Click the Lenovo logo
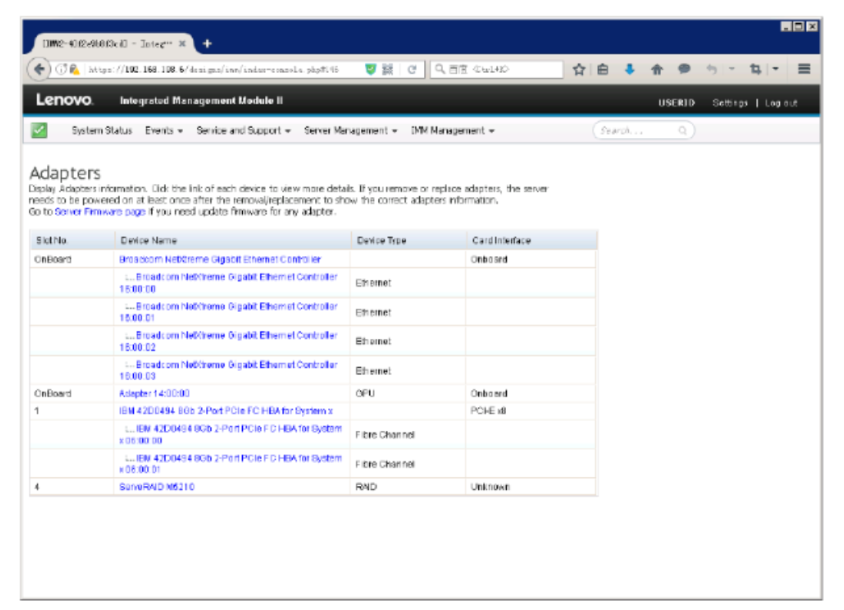This screenshot has width=844, height=610. point(64,100)
